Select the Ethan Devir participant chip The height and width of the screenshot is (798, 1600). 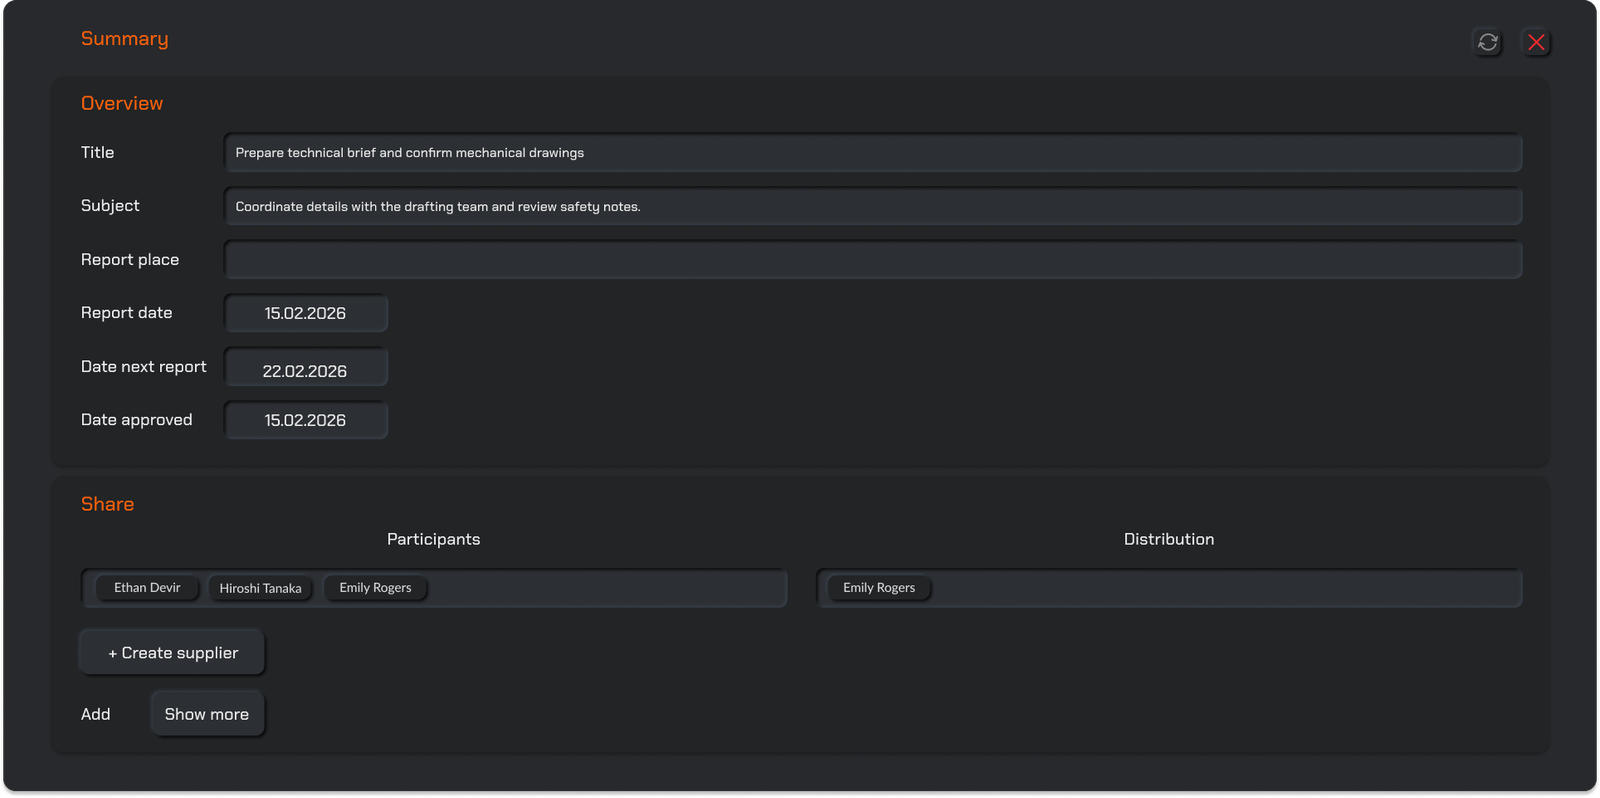[147, 588]
